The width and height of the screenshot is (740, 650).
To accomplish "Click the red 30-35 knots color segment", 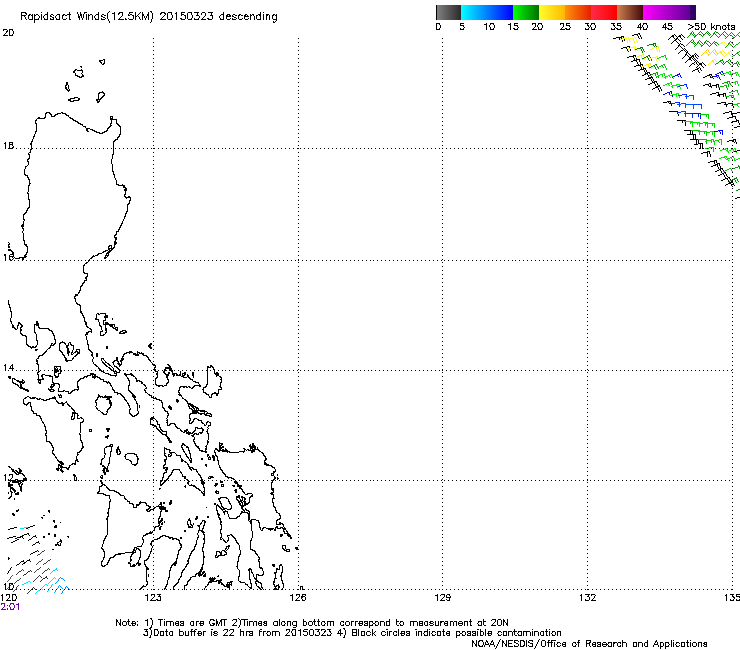I will [x=604, y=13].
